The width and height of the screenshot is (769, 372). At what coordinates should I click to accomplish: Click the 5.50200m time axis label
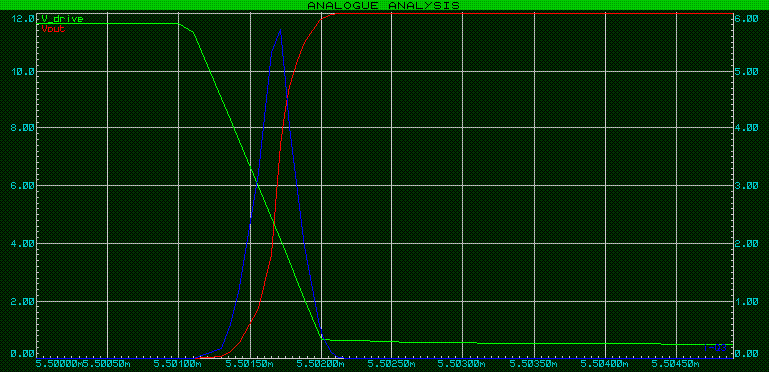(x=320, y=365)
